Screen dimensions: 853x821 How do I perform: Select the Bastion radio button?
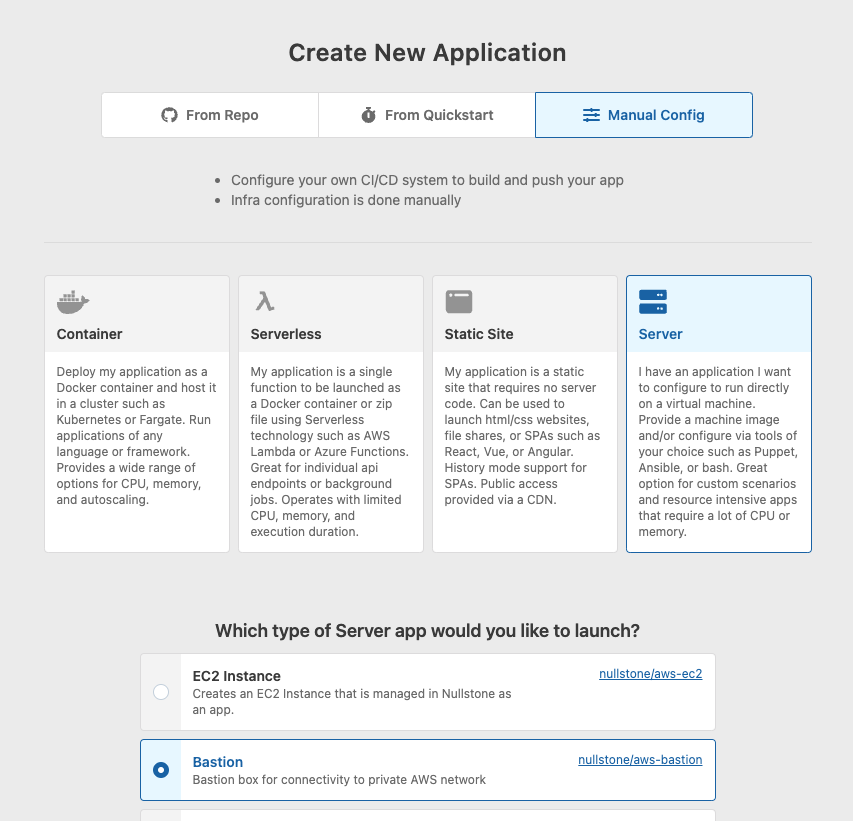coord(161,770)
